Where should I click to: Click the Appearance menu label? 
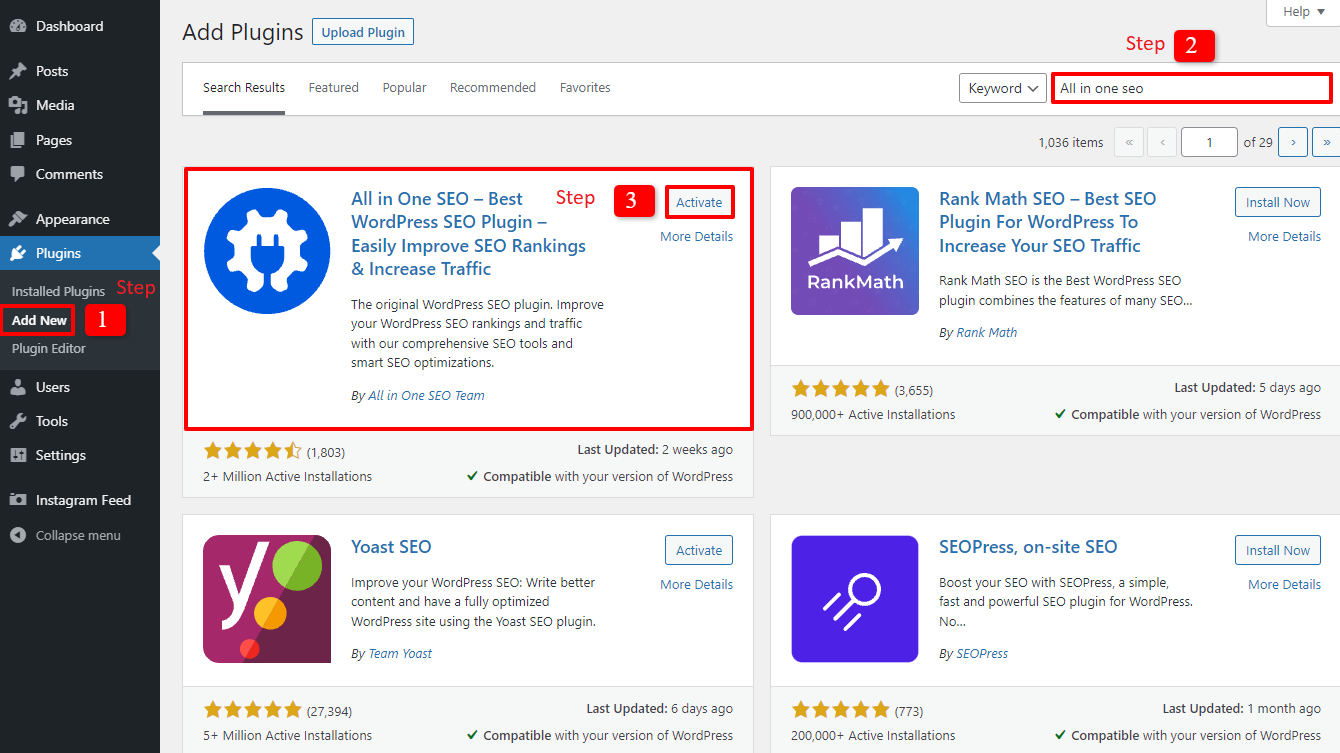point(73,219)
